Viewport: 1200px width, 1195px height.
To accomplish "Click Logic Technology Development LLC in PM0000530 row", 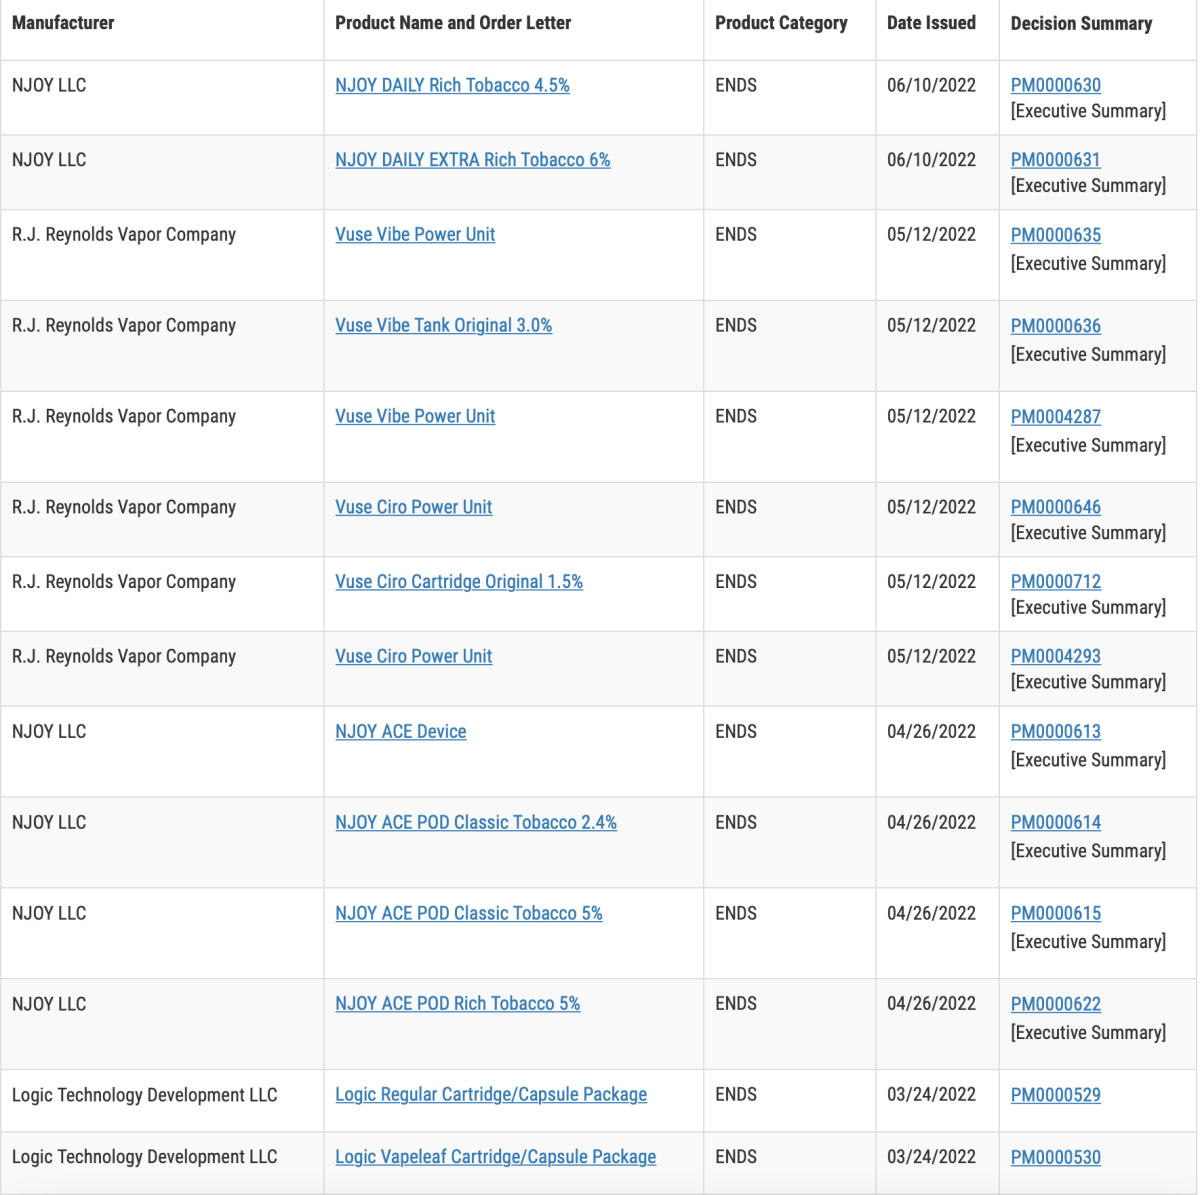I will tap(144, 1157).
